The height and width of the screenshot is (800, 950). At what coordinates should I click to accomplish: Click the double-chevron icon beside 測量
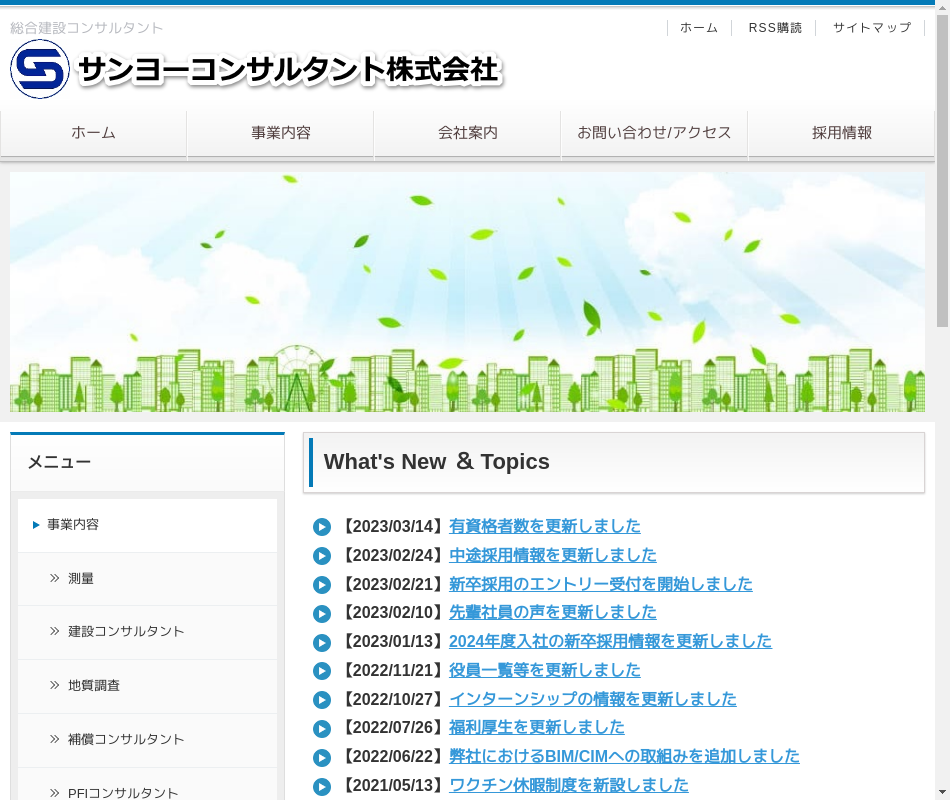point(55,578)
